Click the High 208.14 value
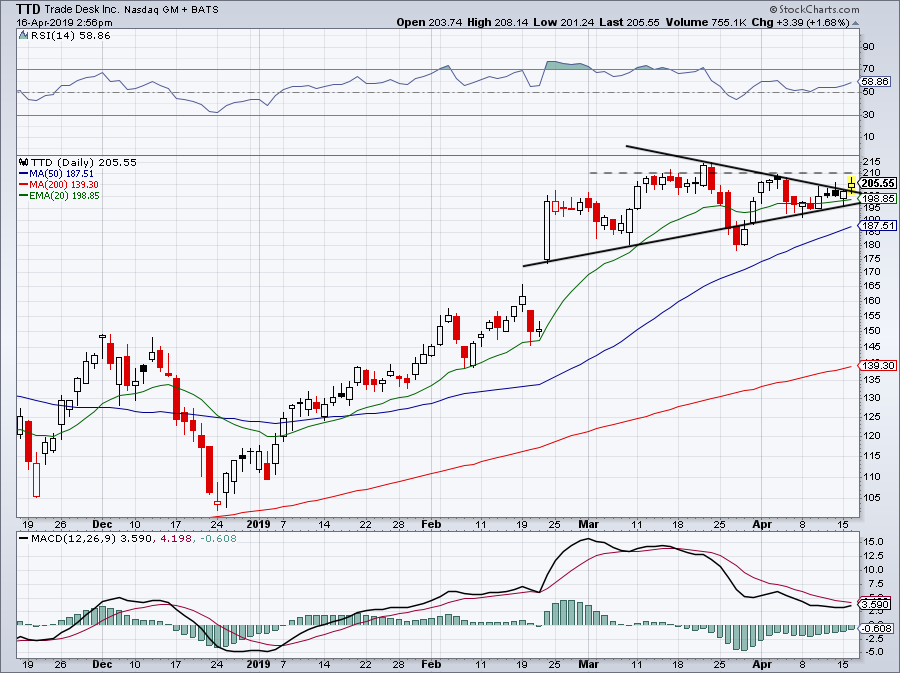The image size is (900, 673). pos(498,22)
